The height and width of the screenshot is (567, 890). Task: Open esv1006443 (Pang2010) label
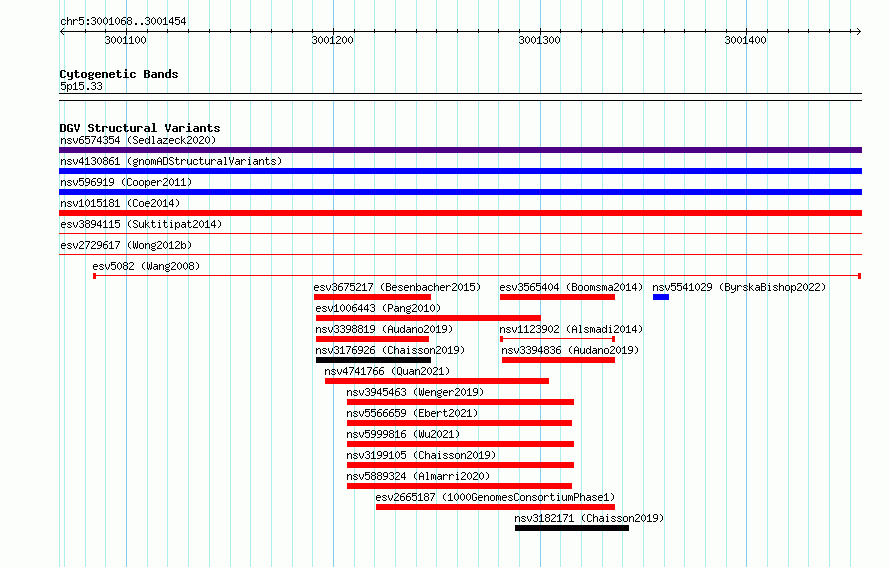378,308
